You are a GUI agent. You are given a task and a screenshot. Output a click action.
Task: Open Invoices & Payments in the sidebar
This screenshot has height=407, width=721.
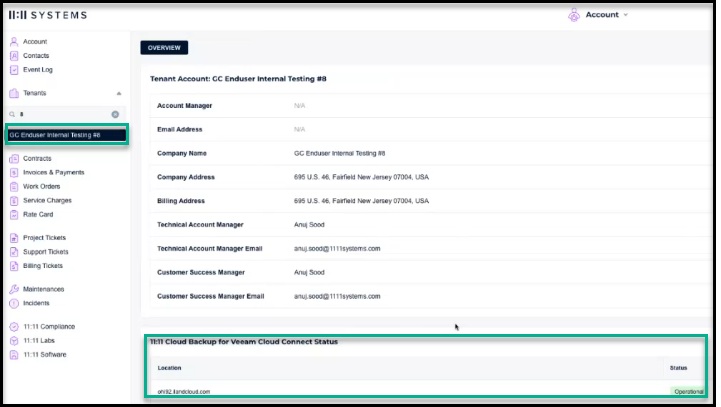(54, 172)
